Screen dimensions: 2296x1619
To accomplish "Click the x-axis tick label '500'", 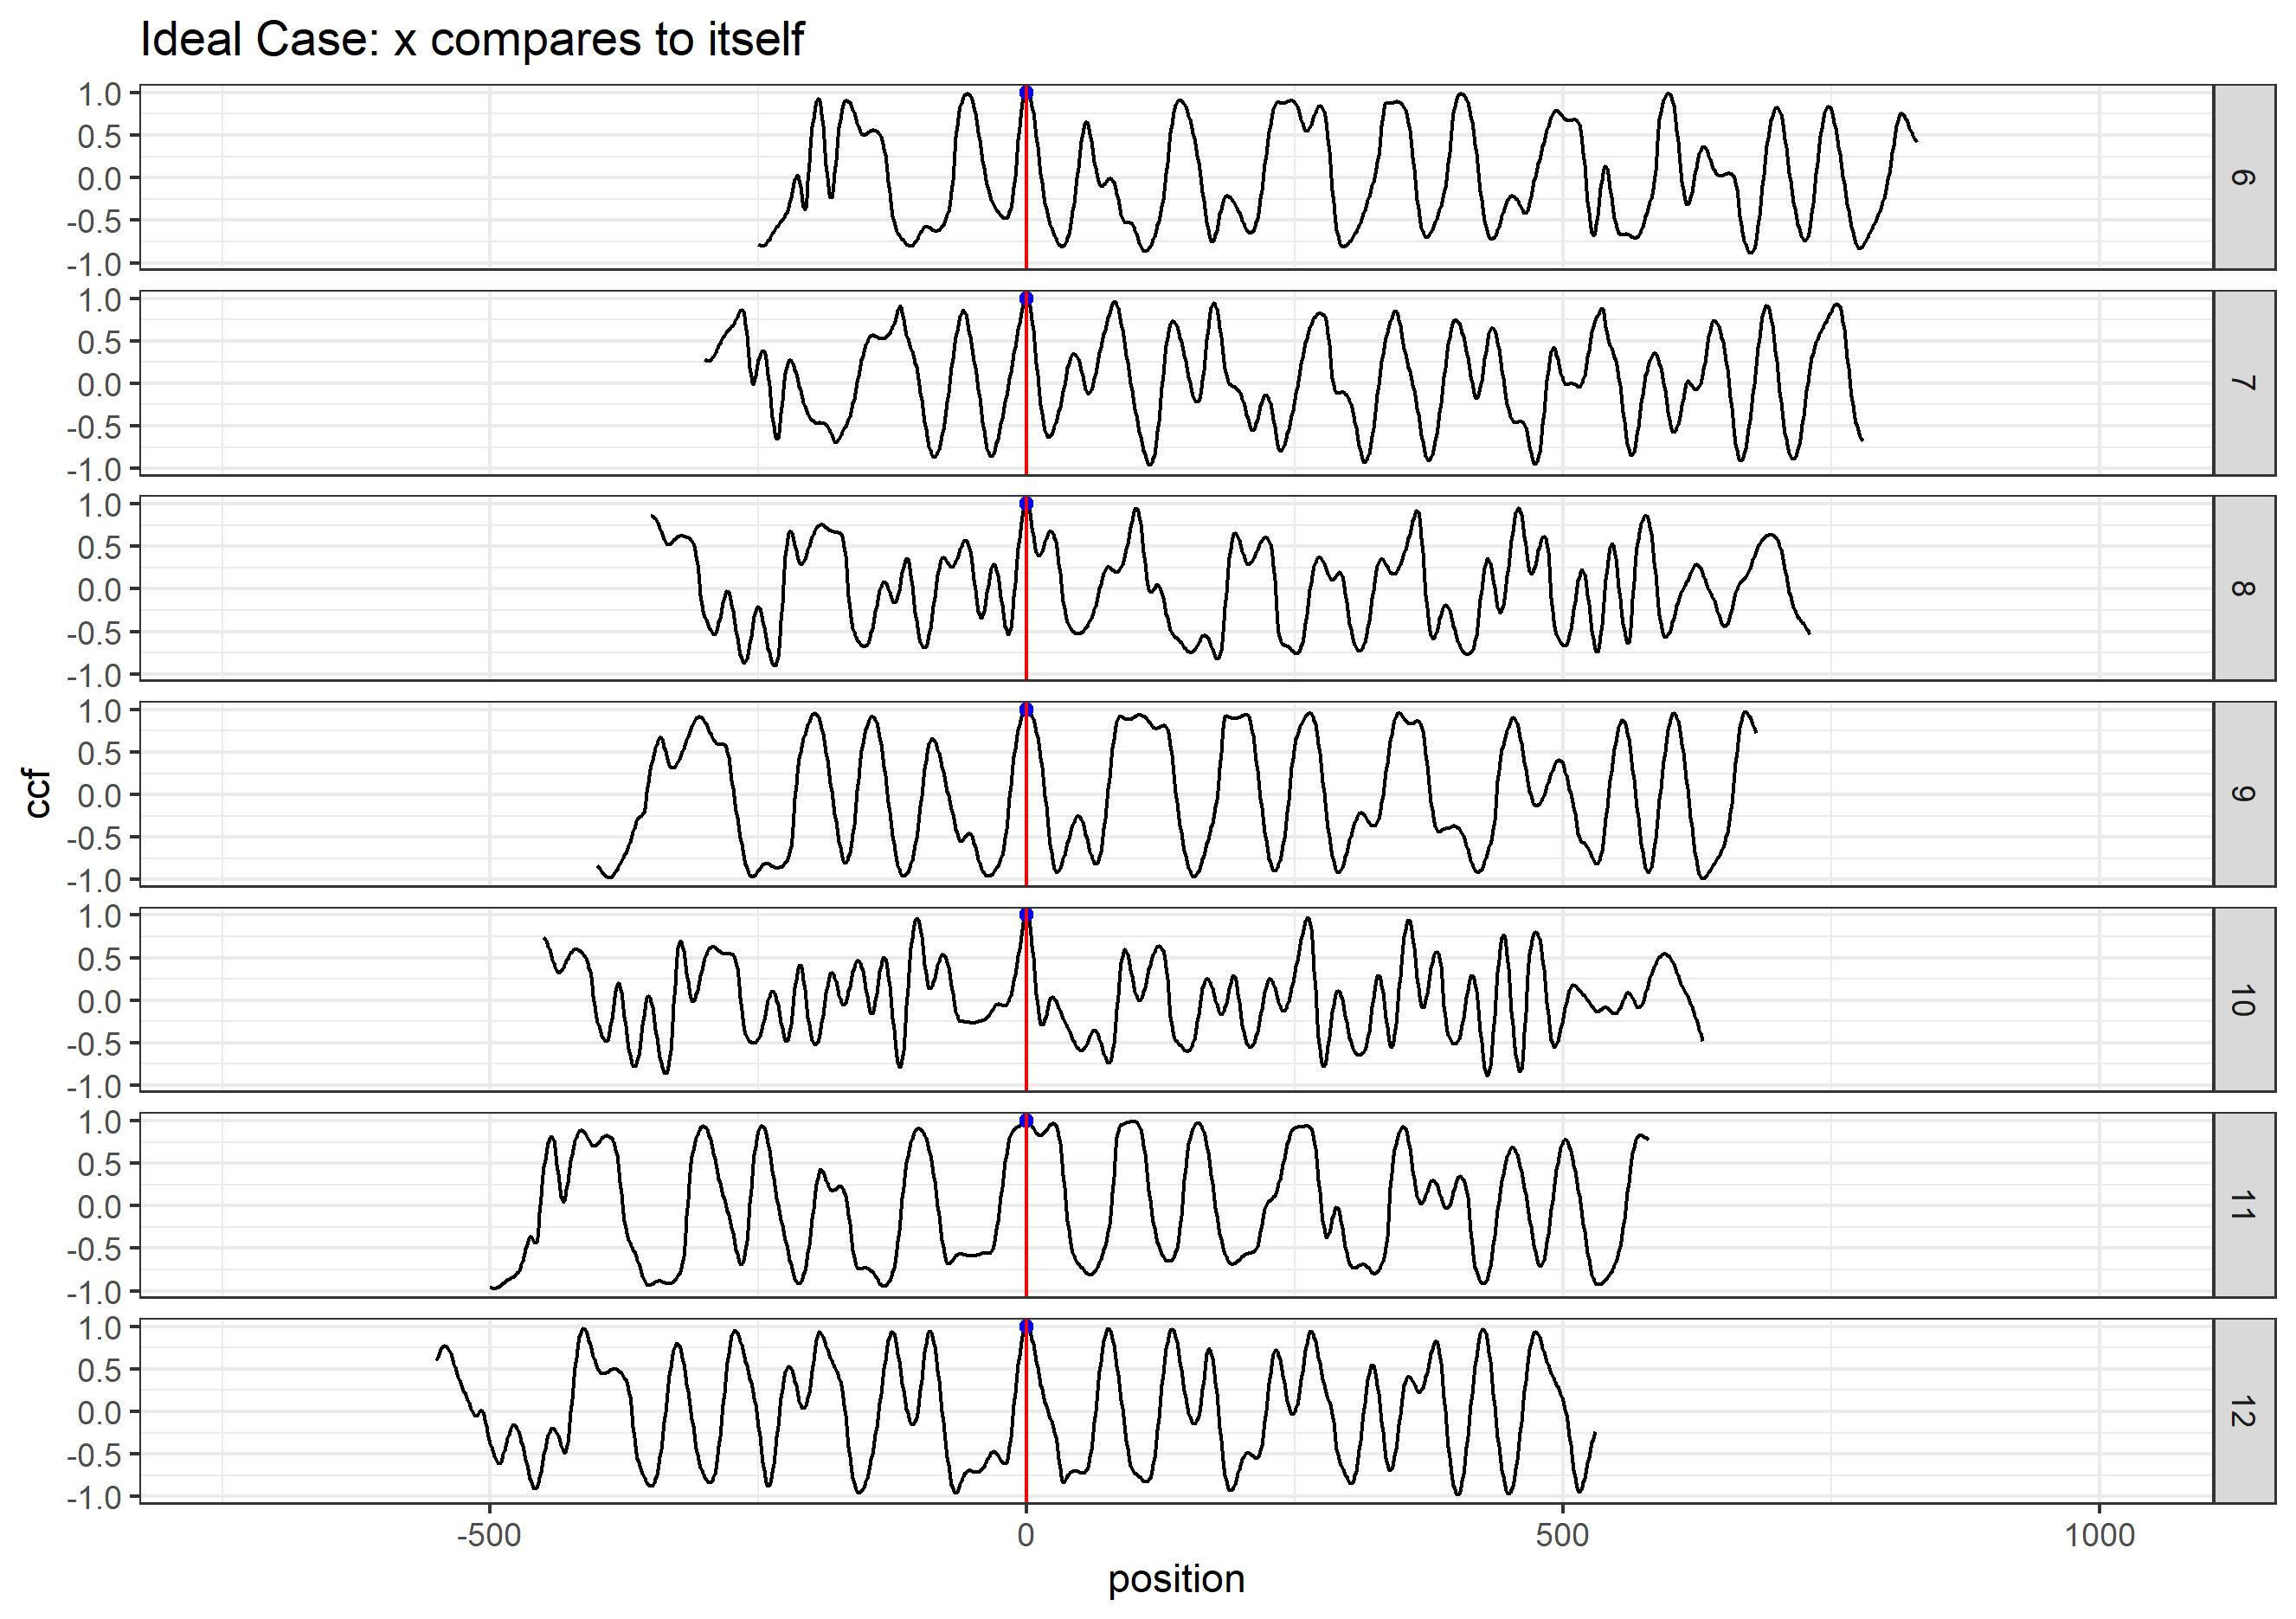I will pyautogui.click(x=1562, y=1535).
